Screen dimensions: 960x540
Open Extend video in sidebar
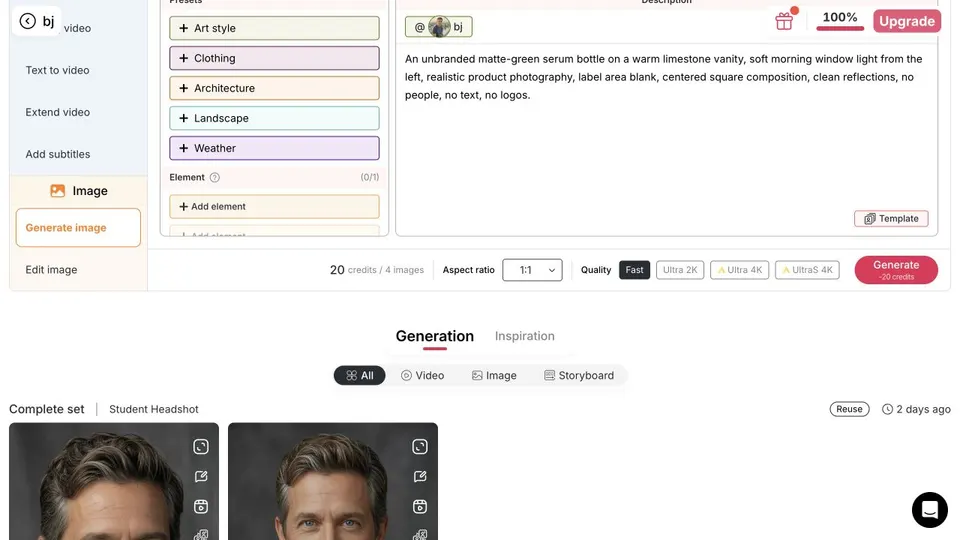[x=58, y=113]
